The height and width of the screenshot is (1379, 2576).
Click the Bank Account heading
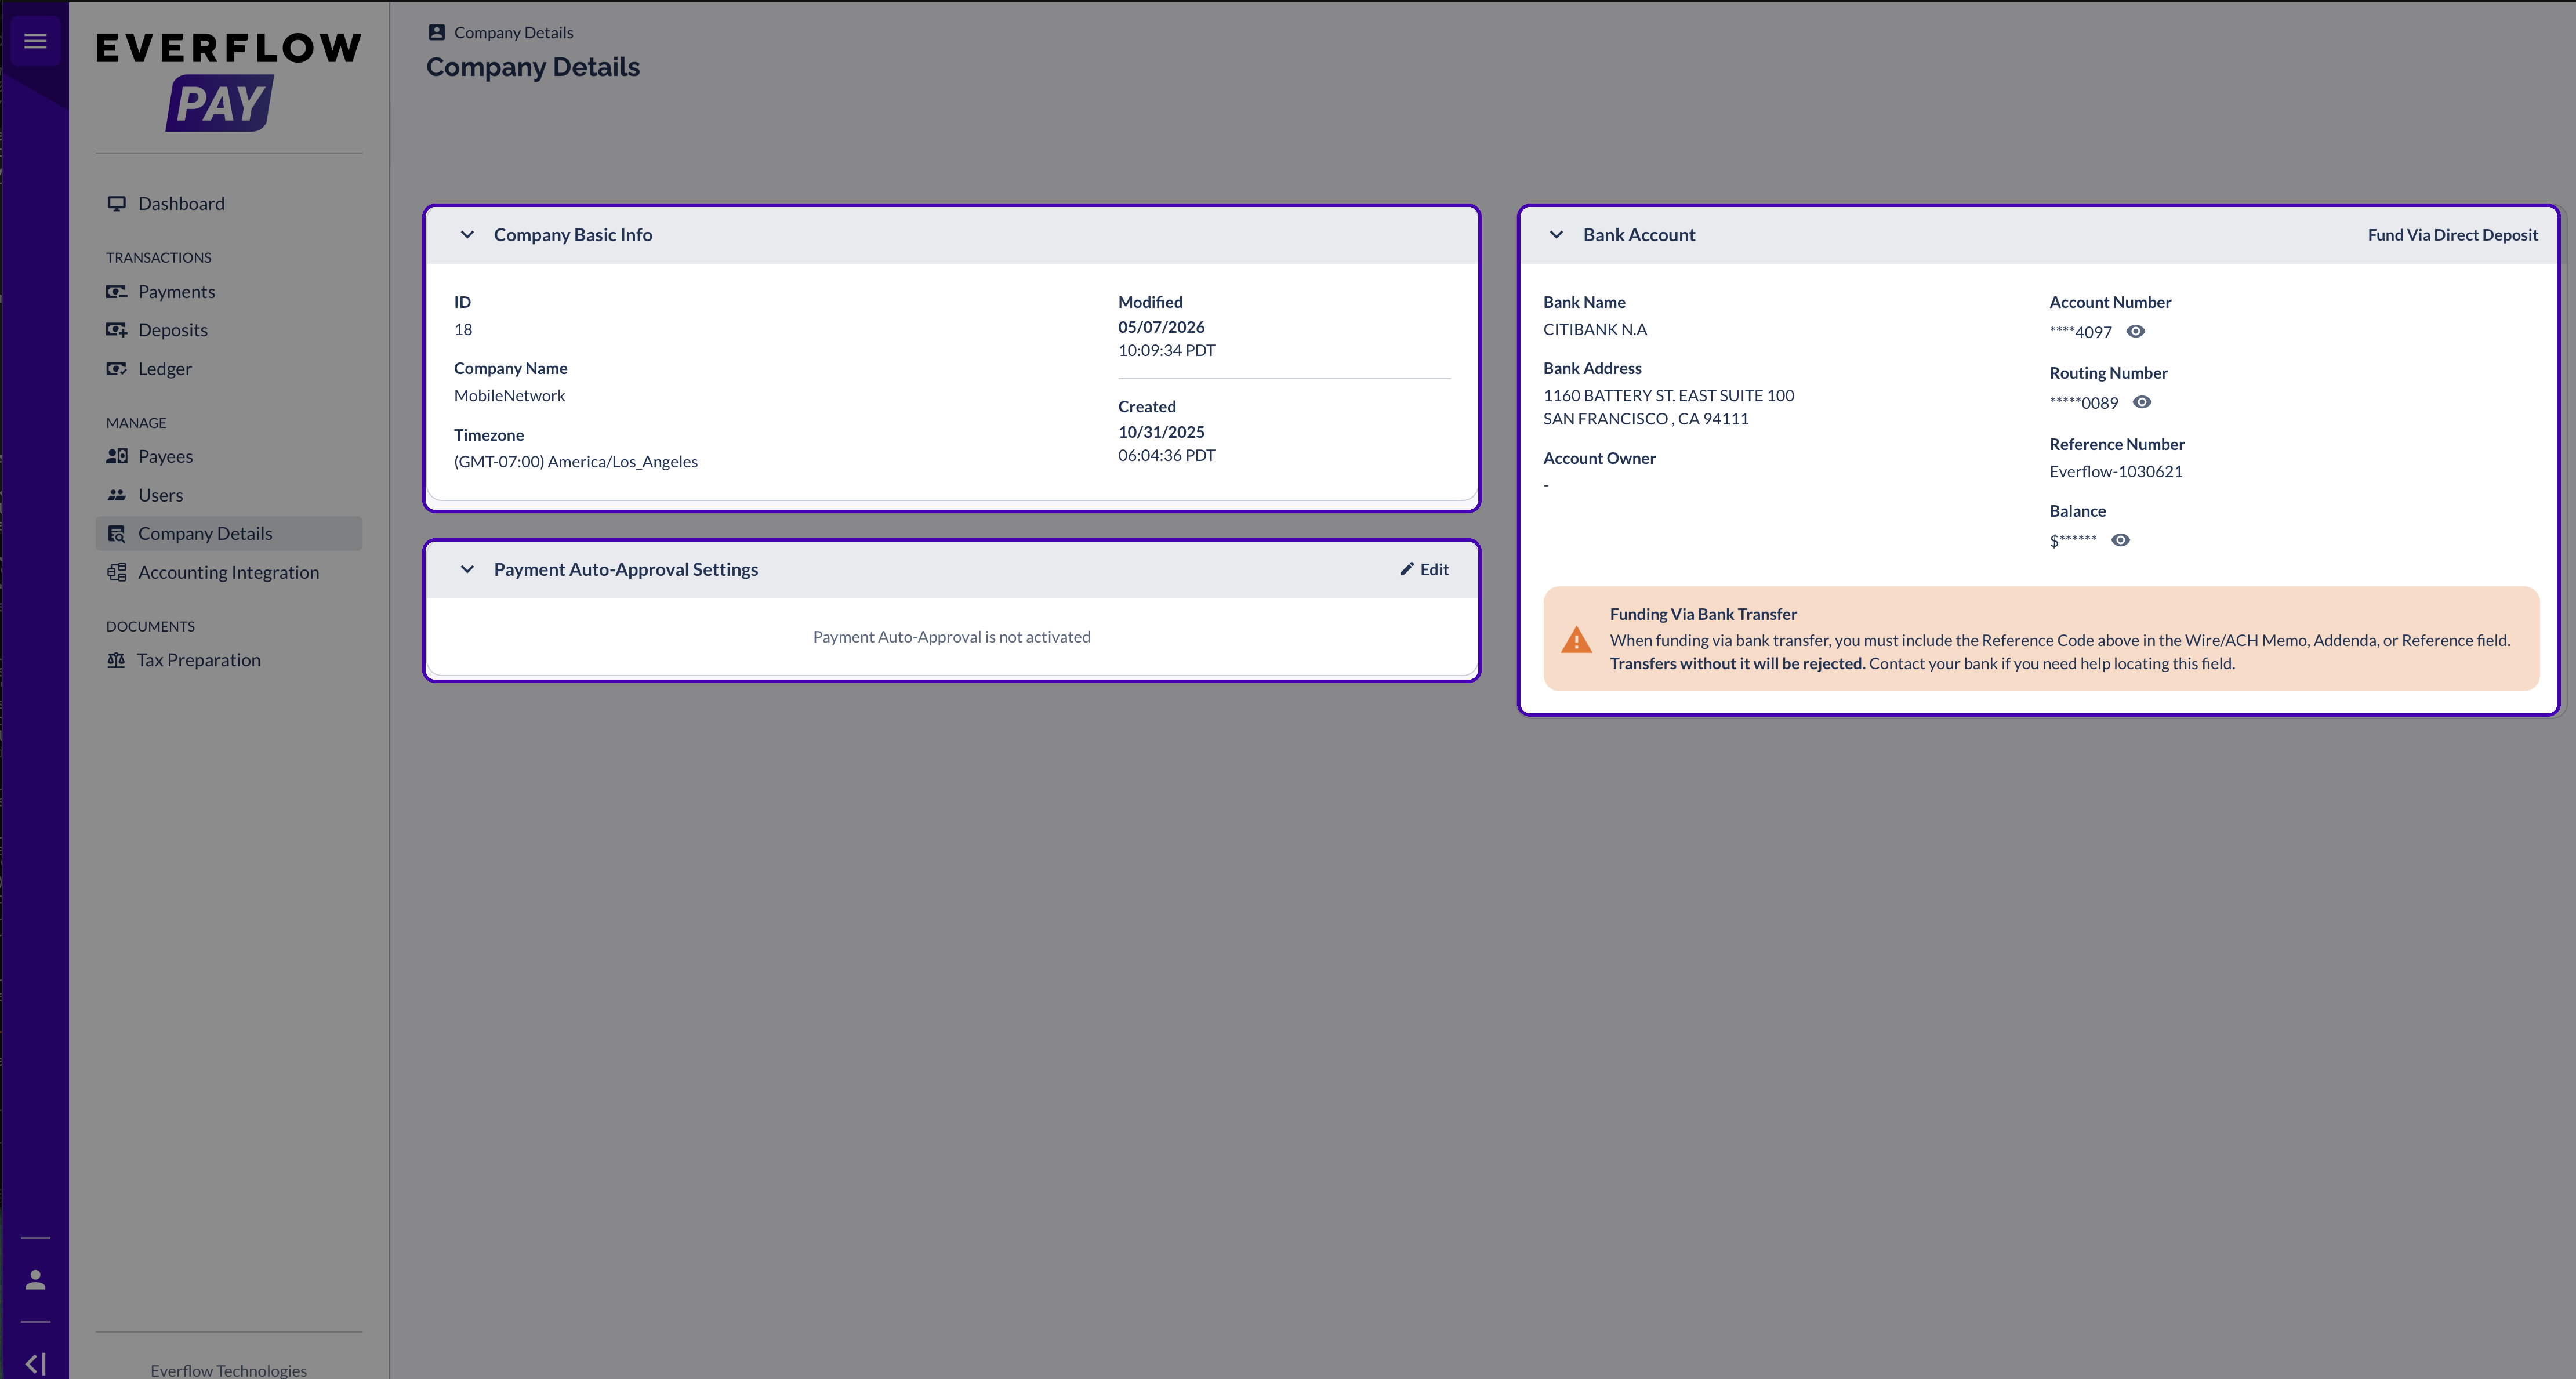click(x=1639, y=235)
